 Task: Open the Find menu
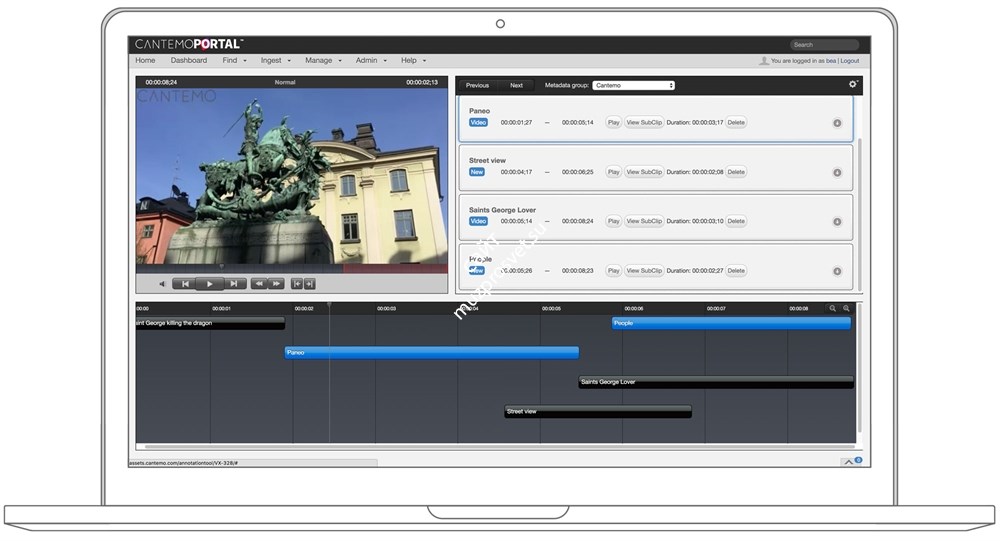tap(234, 61)
